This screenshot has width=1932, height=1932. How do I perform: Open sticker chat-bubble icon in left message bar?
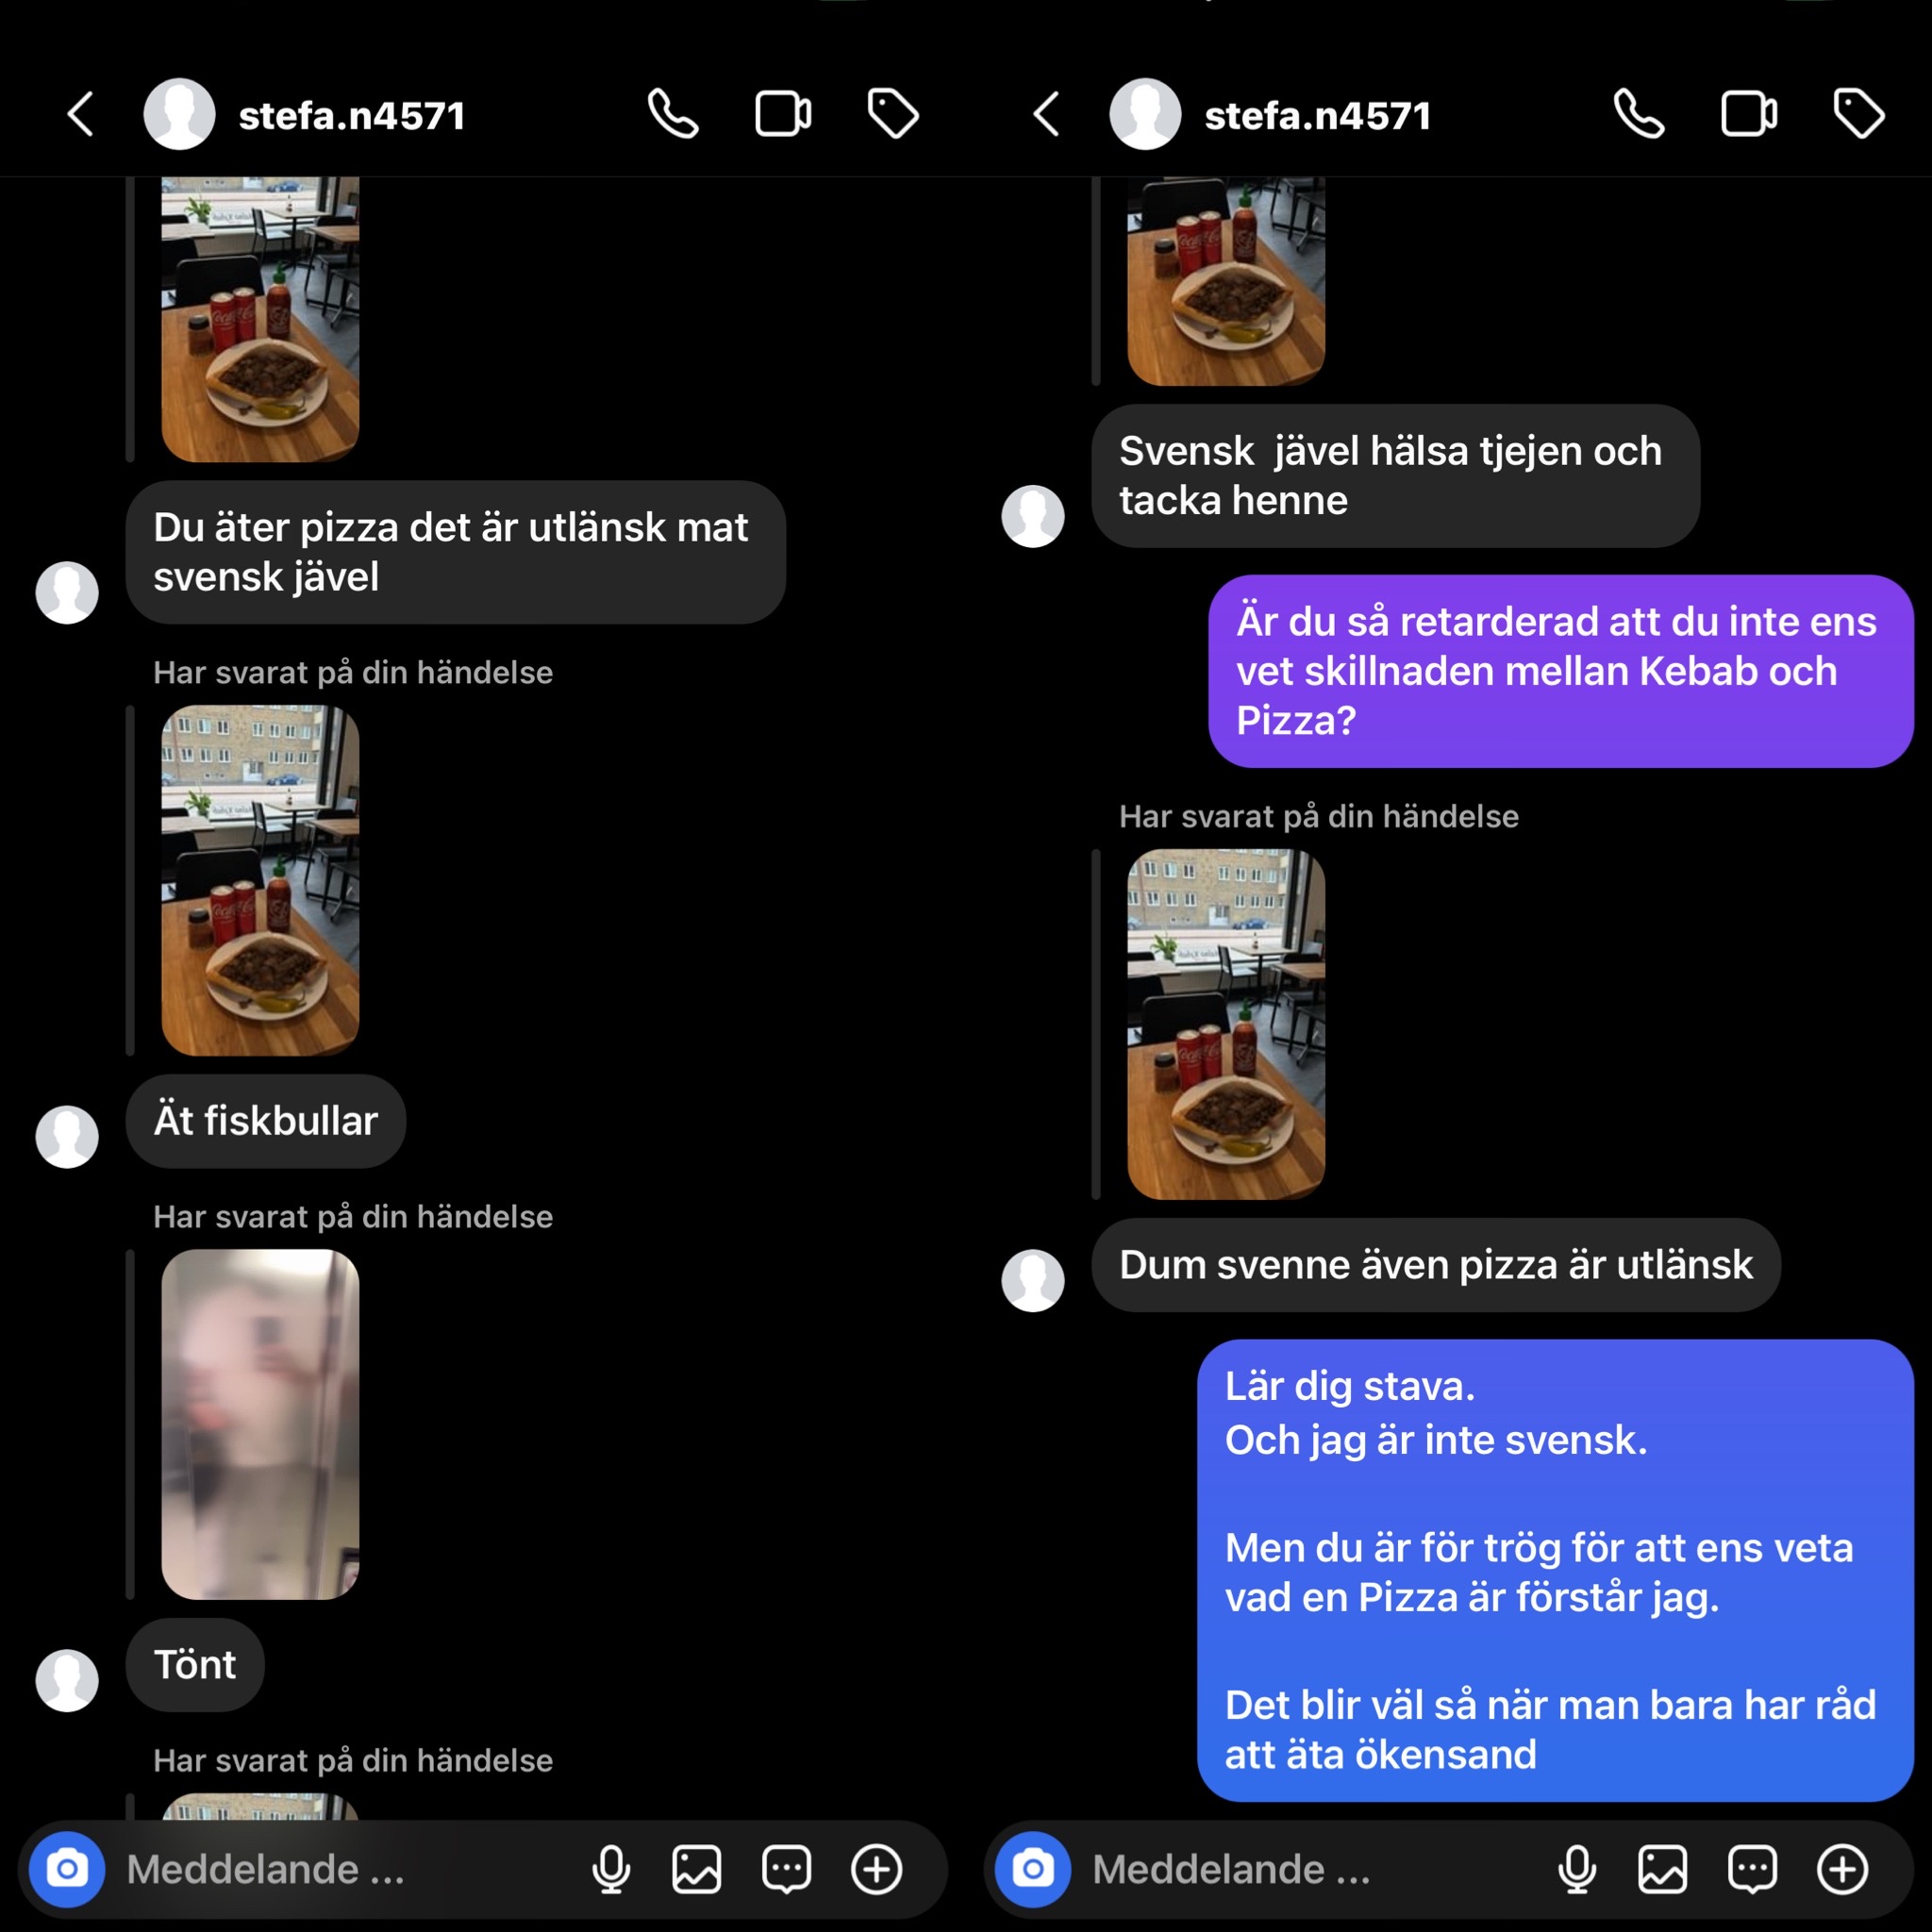tap(786, 1869)
